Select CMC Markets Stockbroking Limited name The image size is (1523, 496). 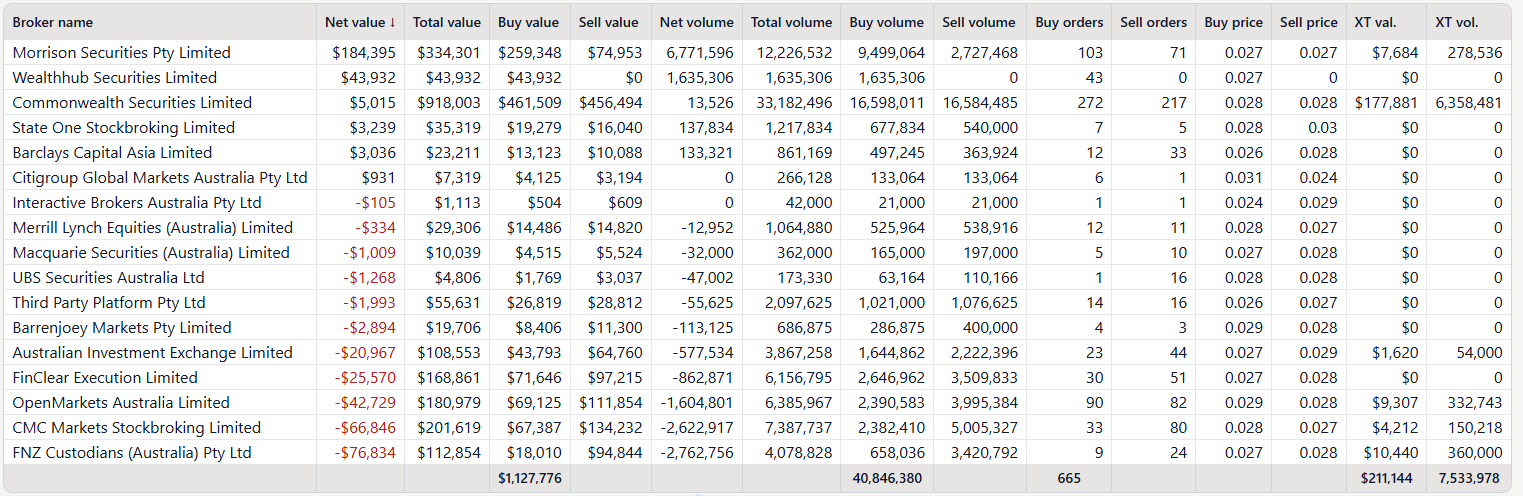coord(137,427)
